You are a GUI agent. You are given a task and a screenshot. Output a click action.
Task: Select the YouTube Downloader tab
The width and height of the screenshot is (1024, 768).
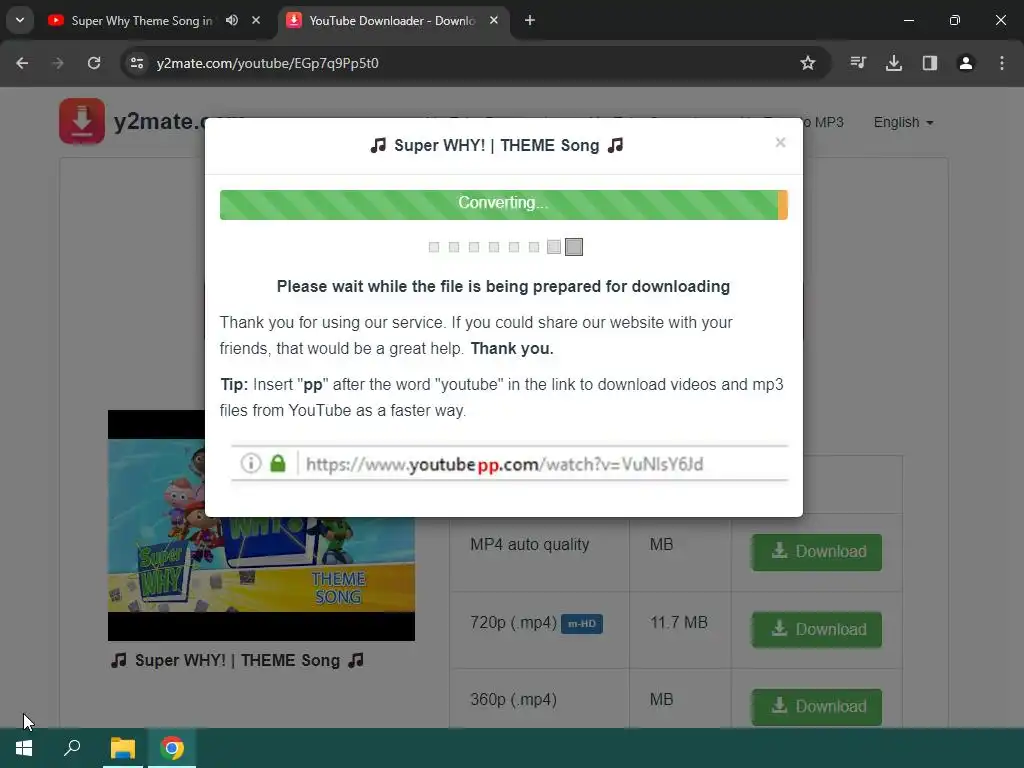click(x=392, y=21)
